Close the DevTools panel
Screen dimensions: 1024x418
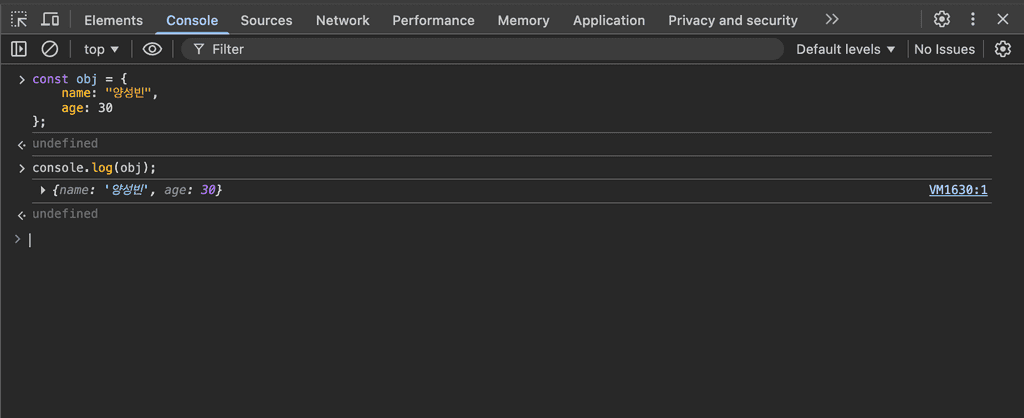[x=1003, y=20]
